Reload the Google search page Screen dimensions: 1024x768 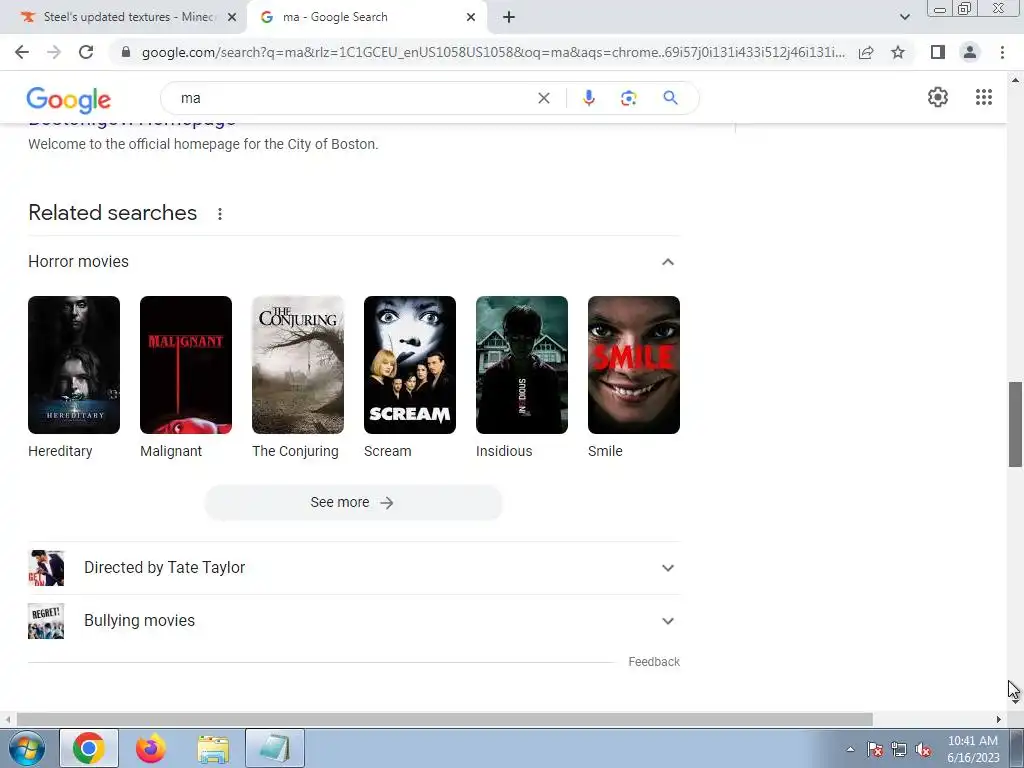pyautogui.click(x=86, y=52)
